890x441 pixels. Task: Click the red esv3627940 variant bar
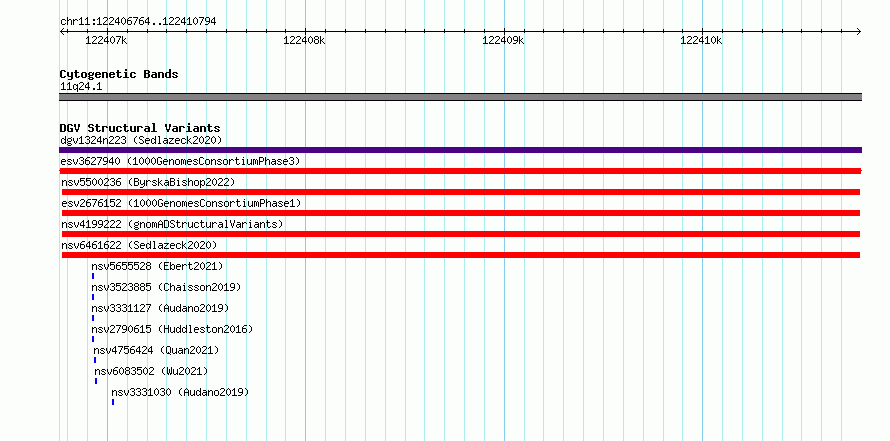[460, 171]
